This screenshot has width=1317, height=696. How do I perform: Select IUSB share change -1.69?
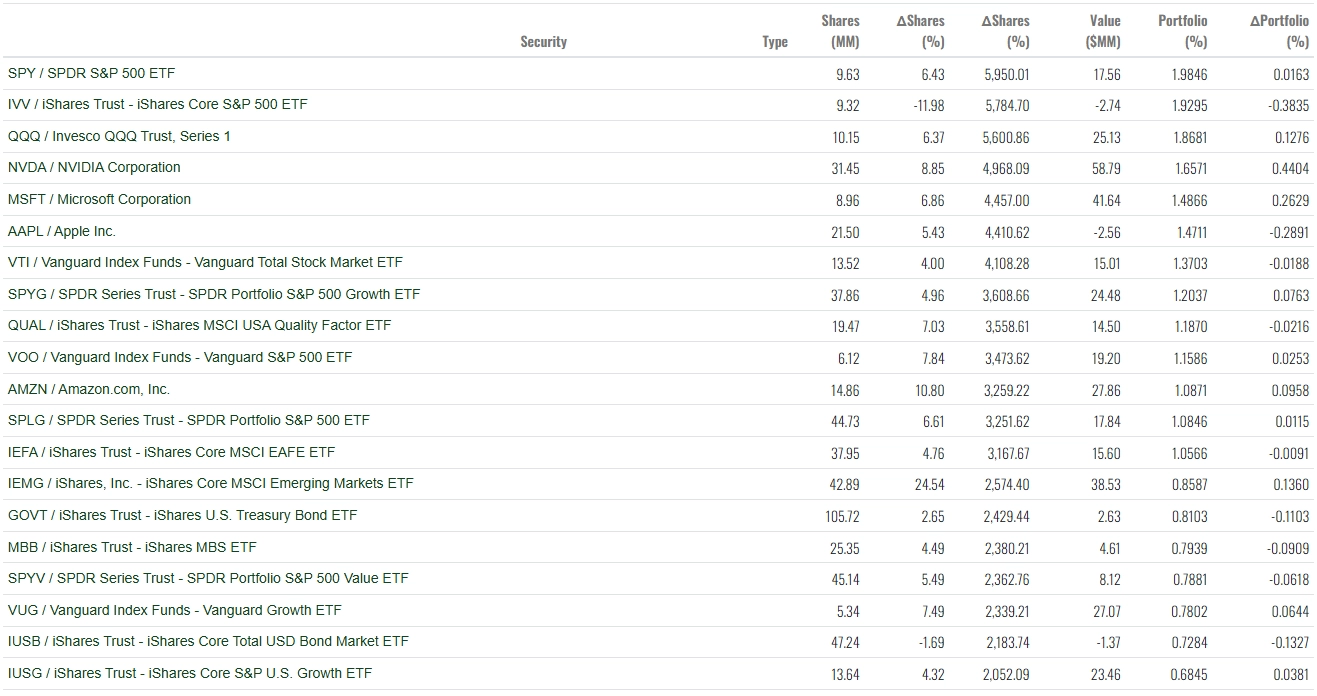932,642
